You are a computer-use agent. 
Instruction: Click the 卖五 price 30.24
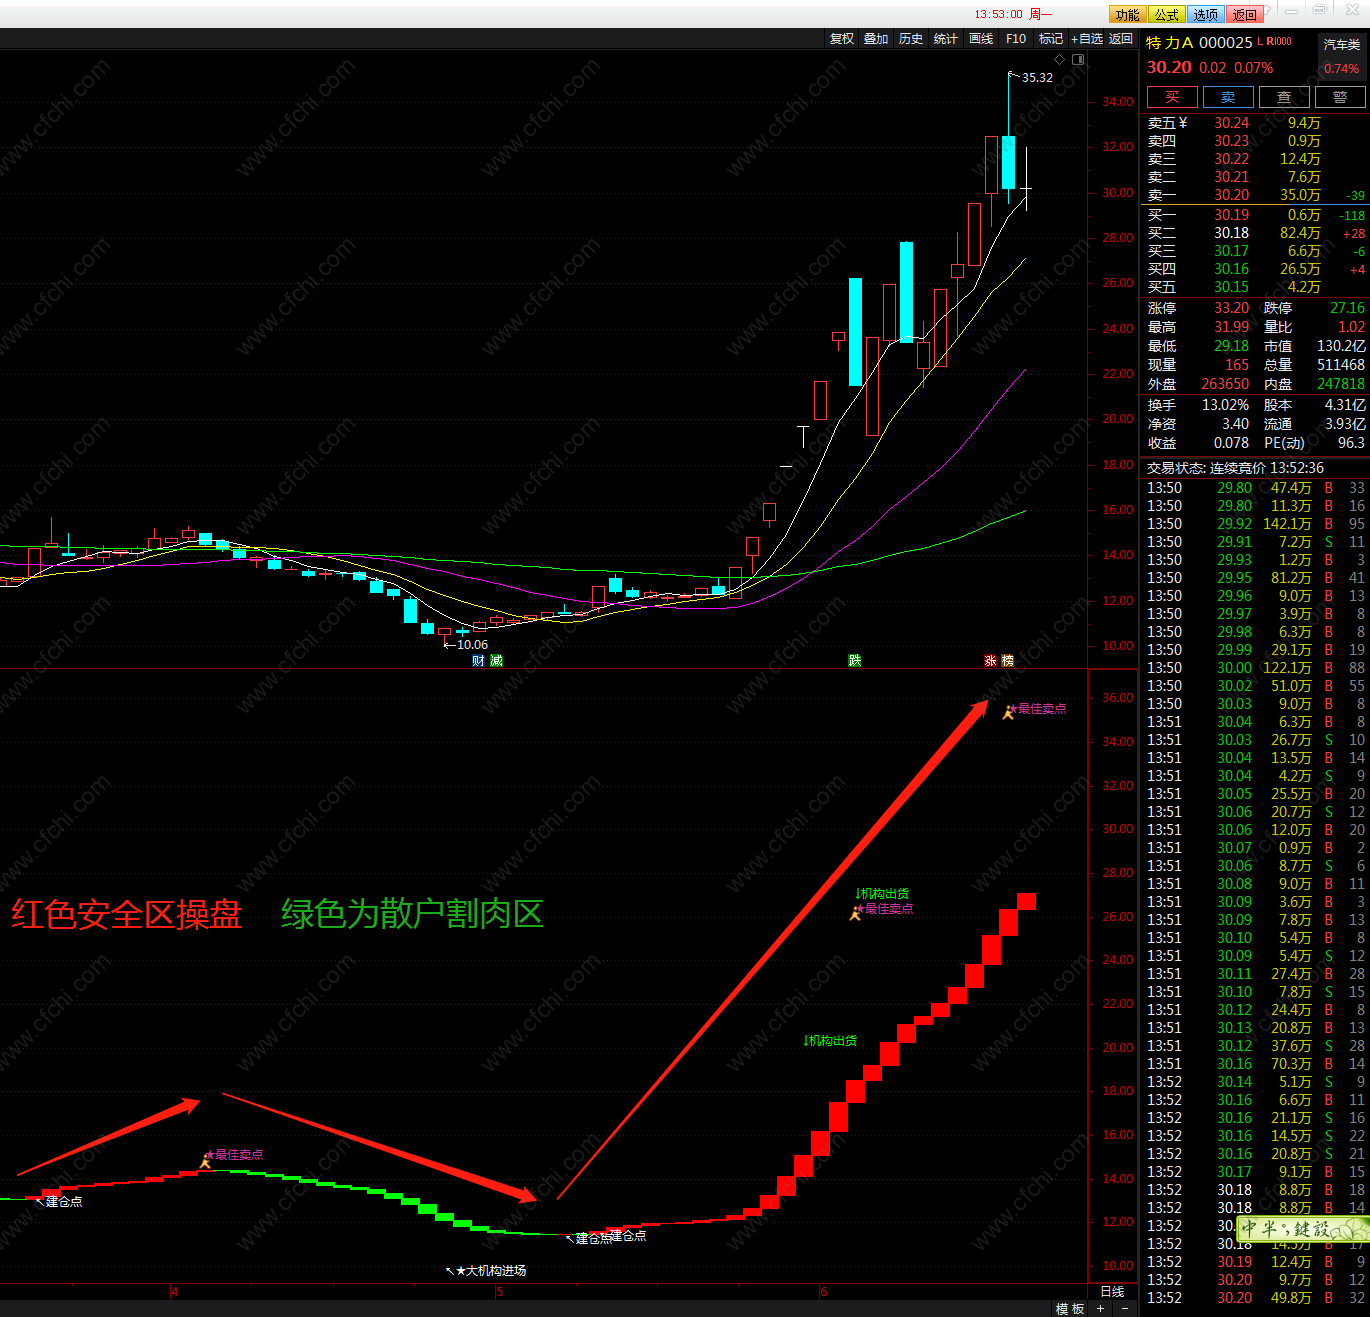click(x=1232, y=123)
